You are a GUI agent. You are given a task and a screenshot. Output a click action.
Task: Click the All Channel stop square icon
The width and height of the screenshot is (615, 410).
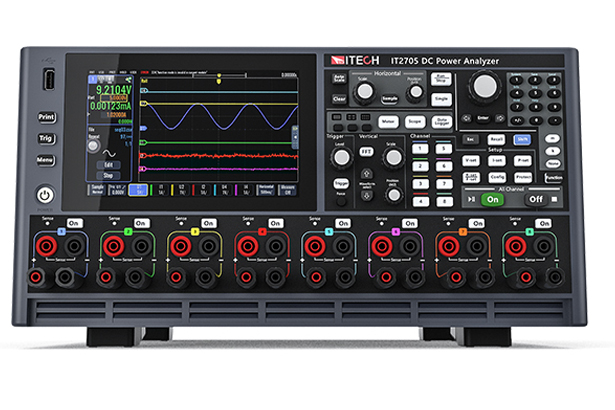point(554,199)
